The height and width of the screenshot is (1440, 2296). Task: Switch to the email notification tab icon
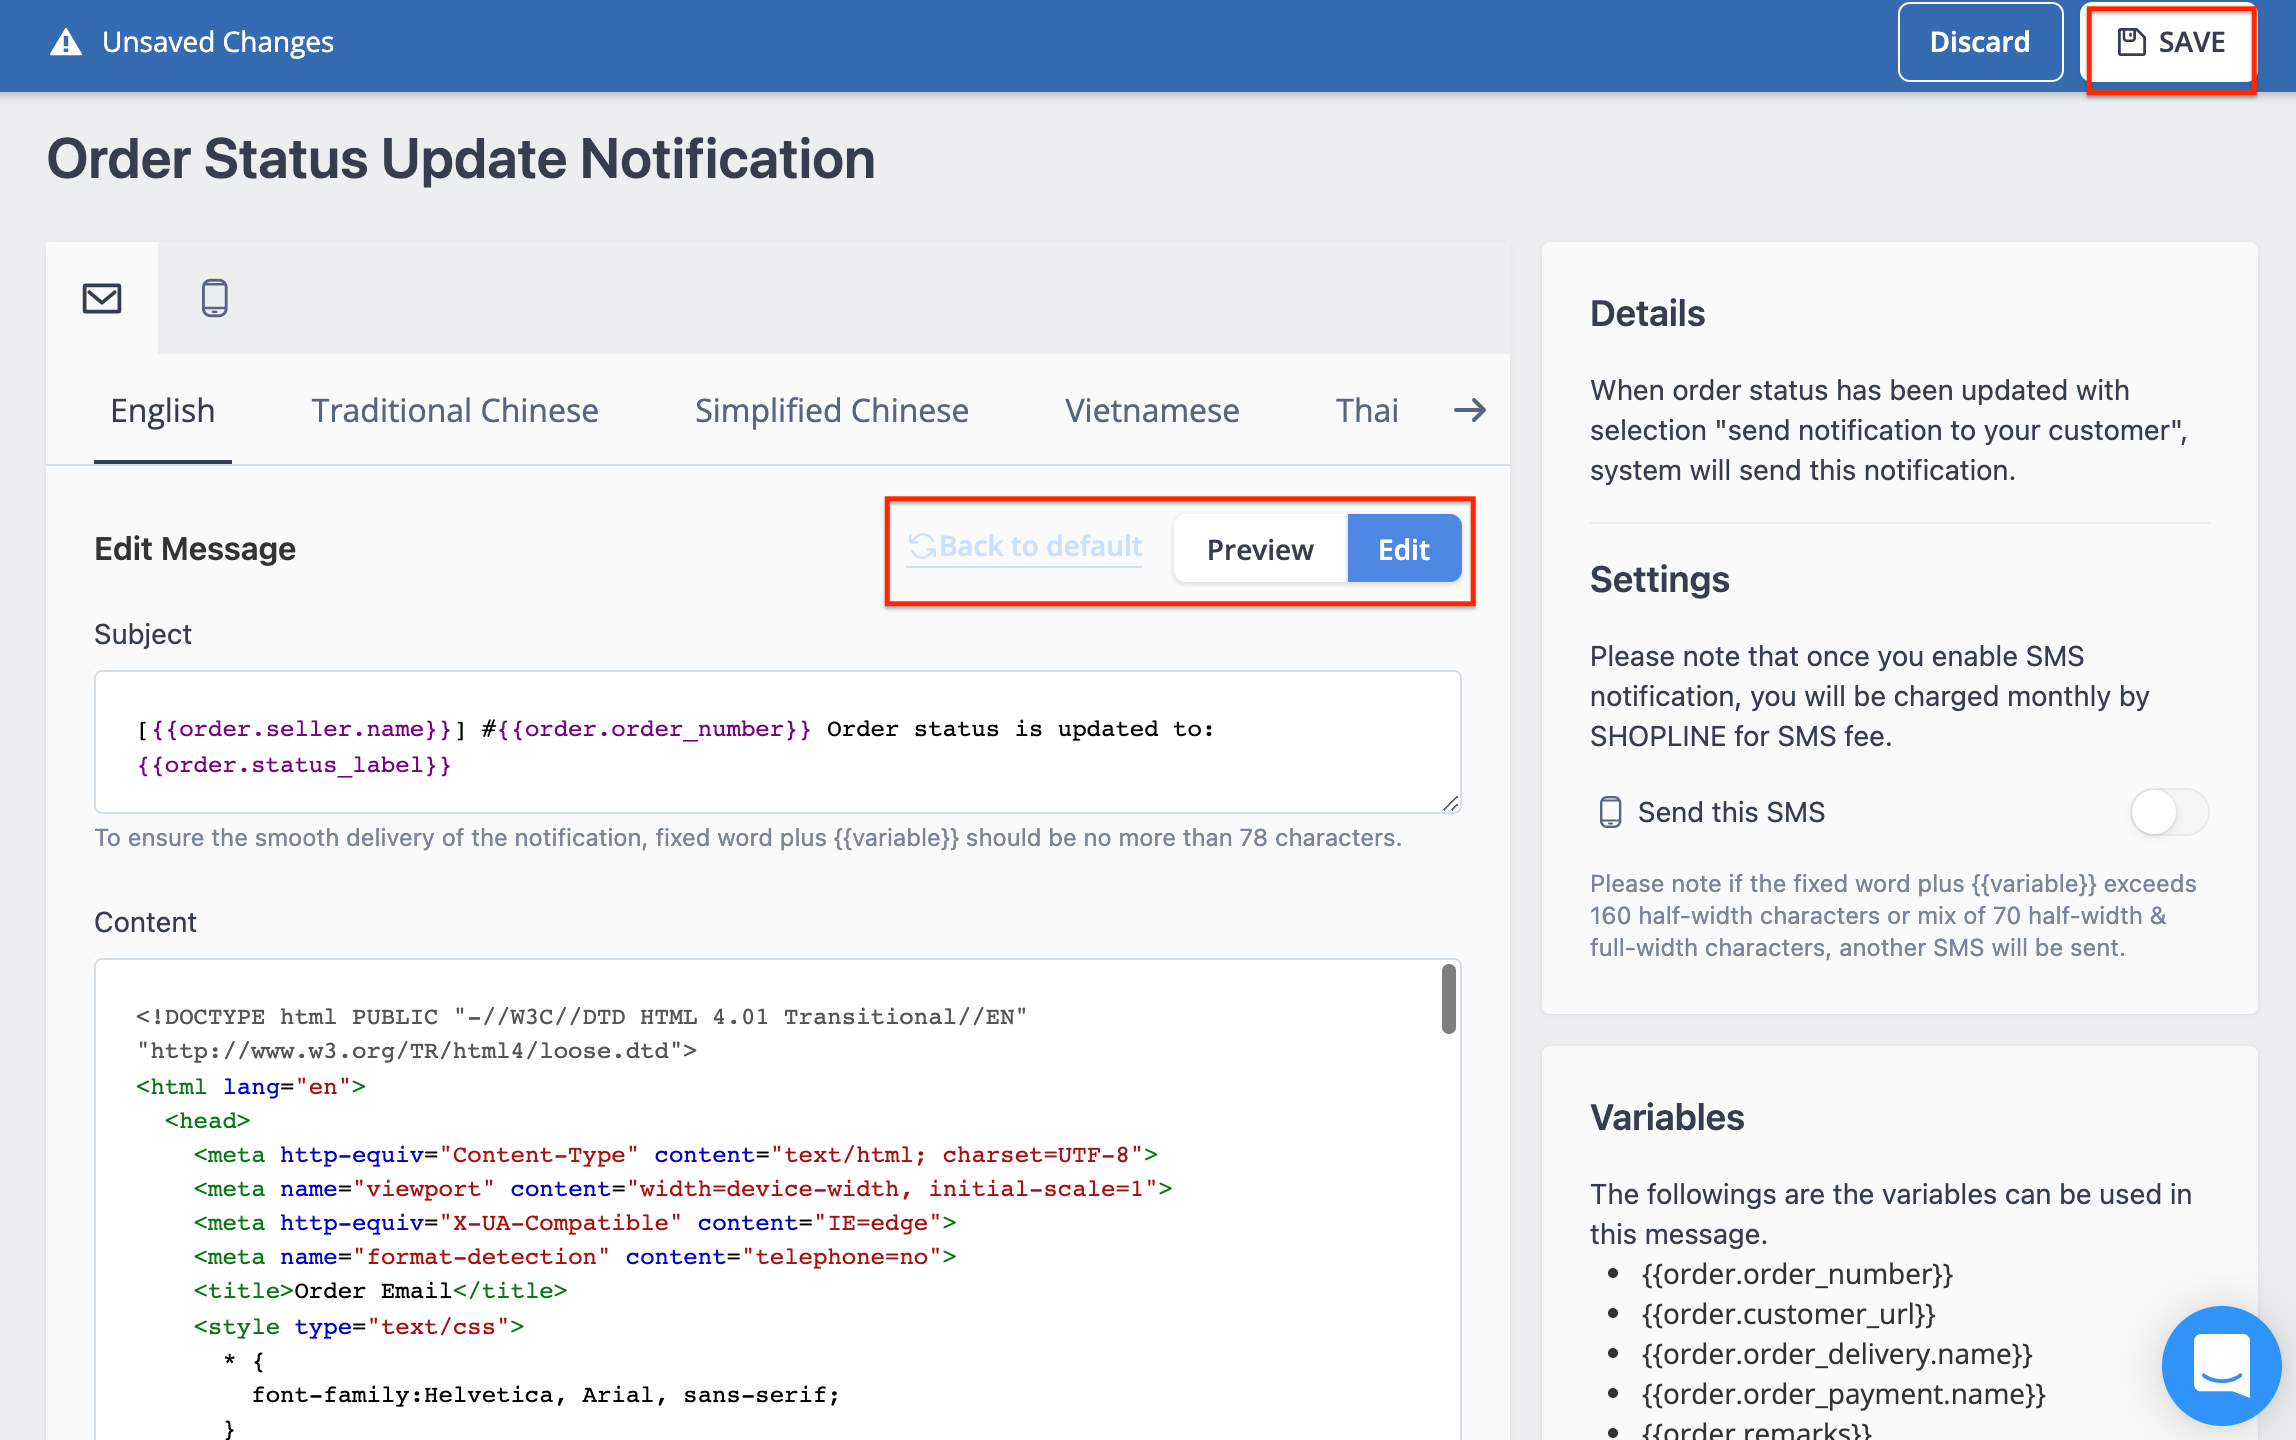(x=102, y=298)
